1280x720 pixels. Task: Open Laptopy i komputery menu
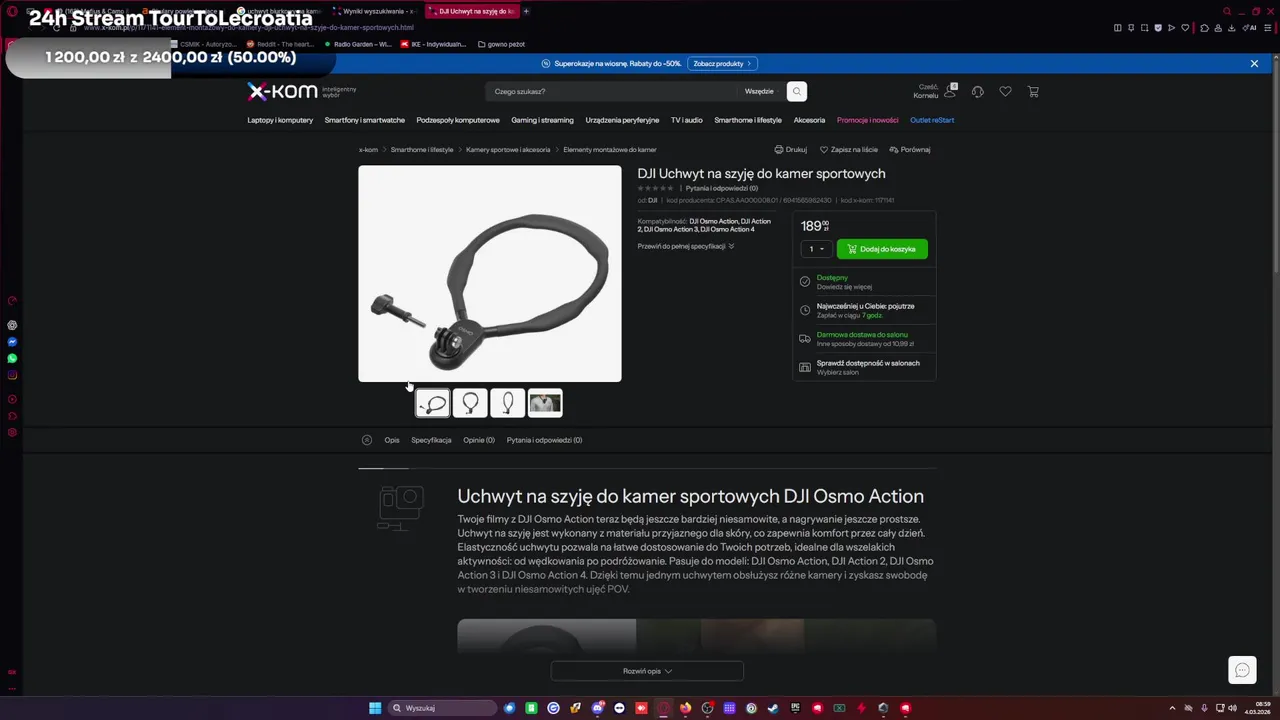(280, 120)
